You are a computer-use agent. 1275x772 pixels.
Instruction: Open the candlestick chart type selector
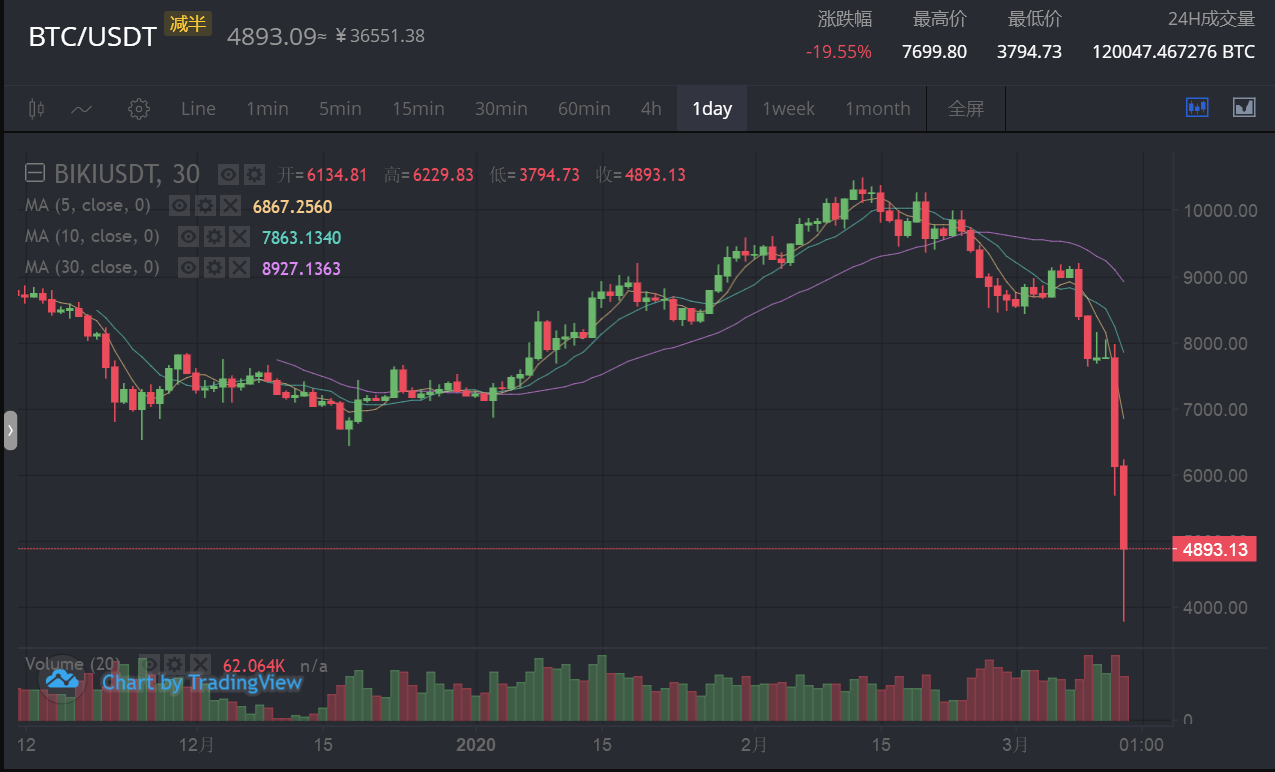tap(37, 109)
